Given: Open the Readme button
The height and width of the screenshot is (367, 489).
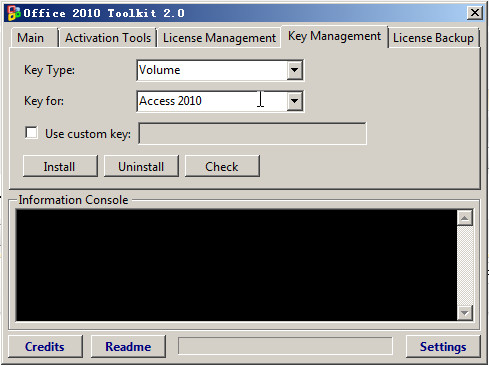Looking at the screenshot, I should tap(128, 347).
